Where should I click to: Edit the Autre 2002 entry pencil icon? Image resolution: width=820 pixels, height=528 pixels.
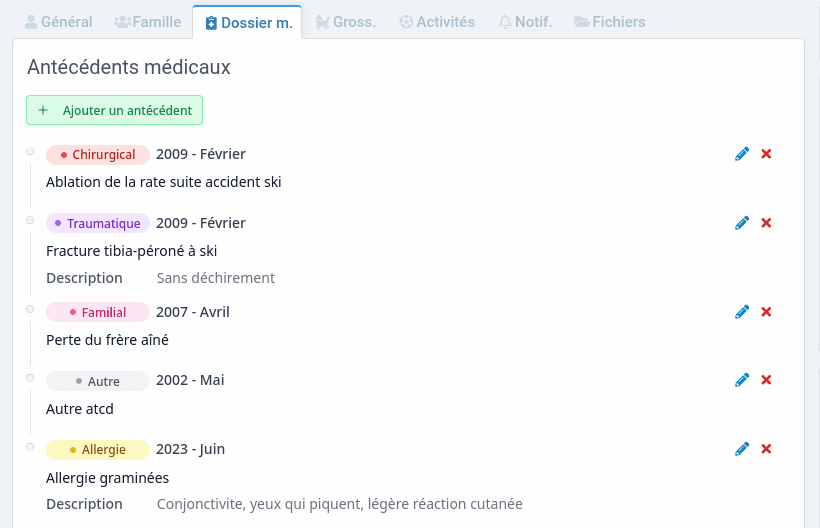(742, 380)
